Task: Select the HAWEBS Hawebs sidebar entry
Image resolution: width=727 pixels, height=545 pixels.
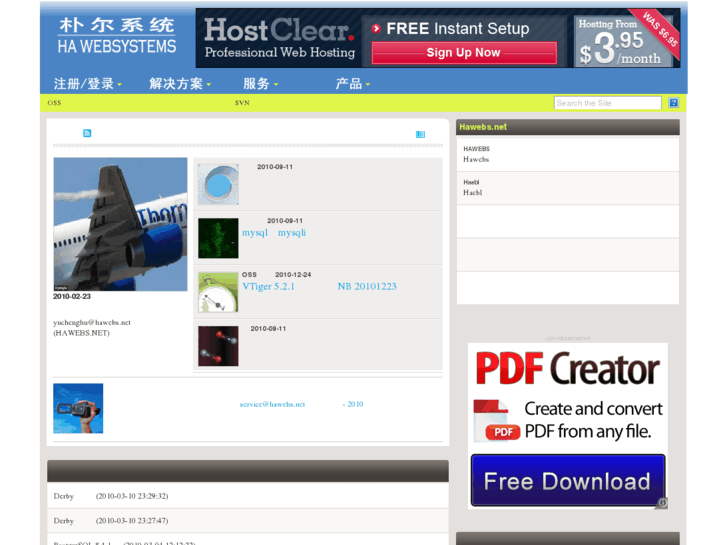Action: point(568,154)
